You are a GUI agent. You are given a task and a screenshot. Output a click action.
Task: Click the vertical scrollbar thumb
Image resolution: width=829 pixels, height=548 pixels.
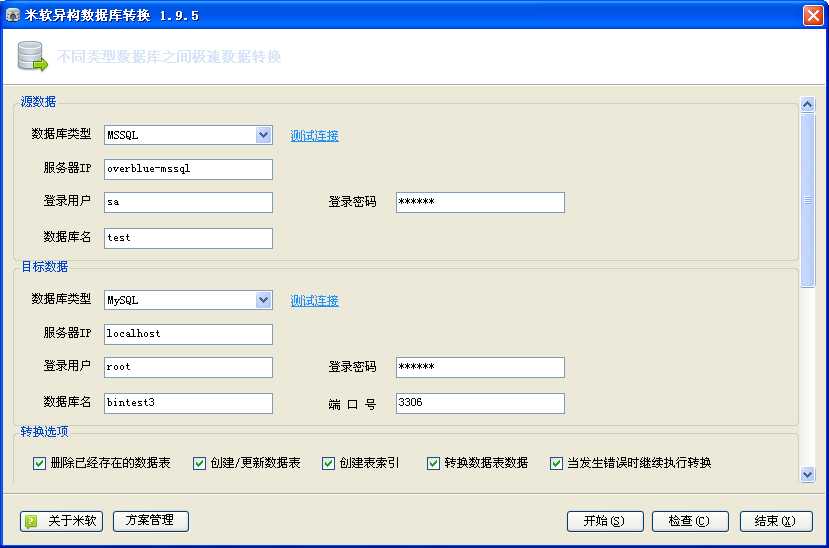tap(807, 200)
